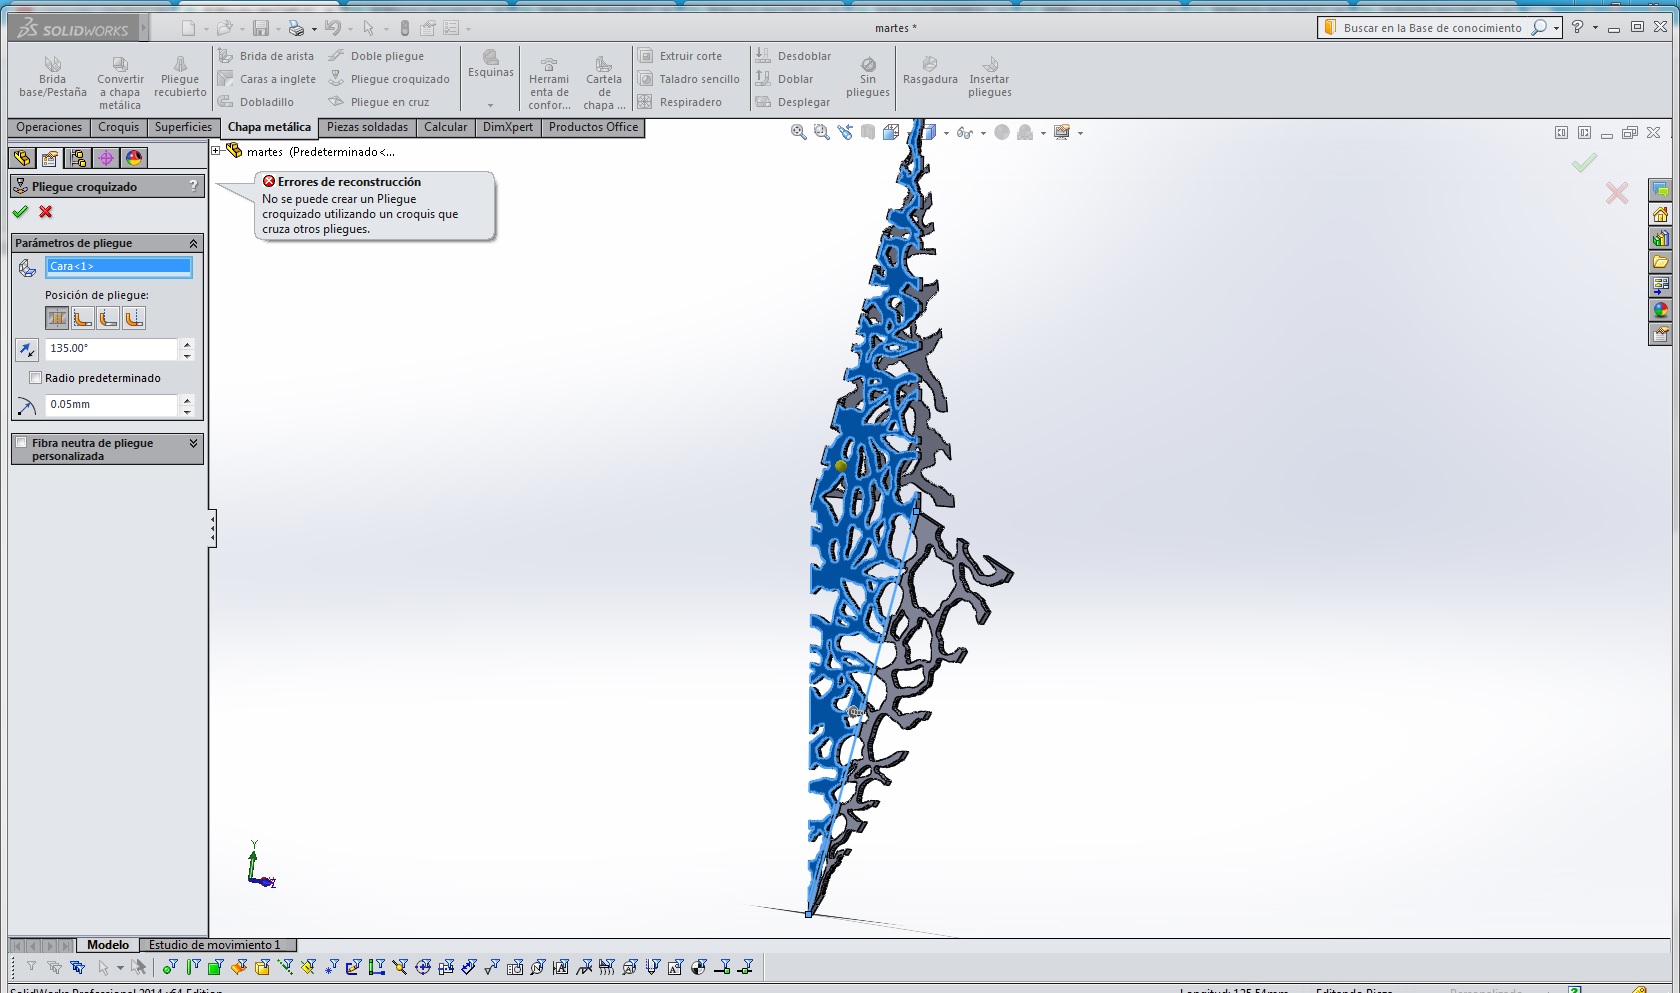Open ConfigurationManager panel tab

pyautogui.click(x=78, y=158)
